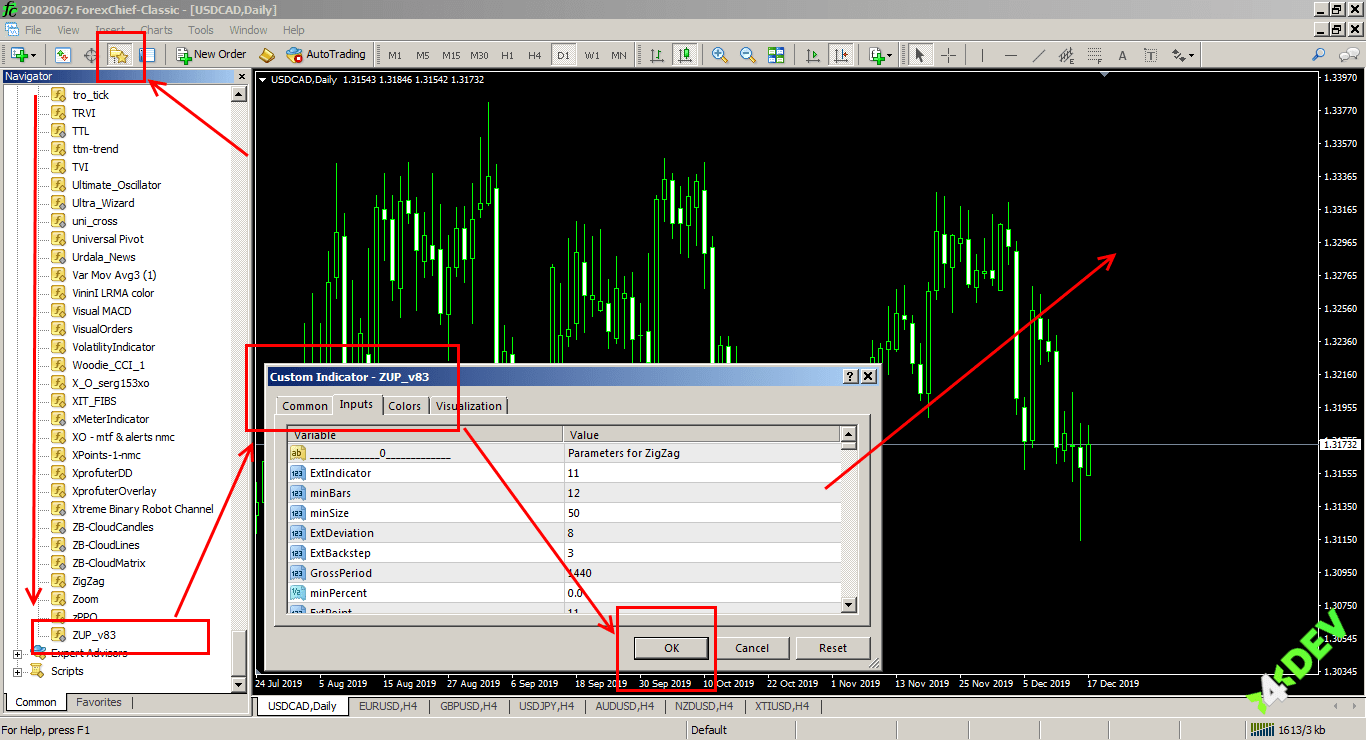Click inputs list scroll up arrow
Image resolution: width=1366 pixels, height=740 pixels.
[849, 435]
